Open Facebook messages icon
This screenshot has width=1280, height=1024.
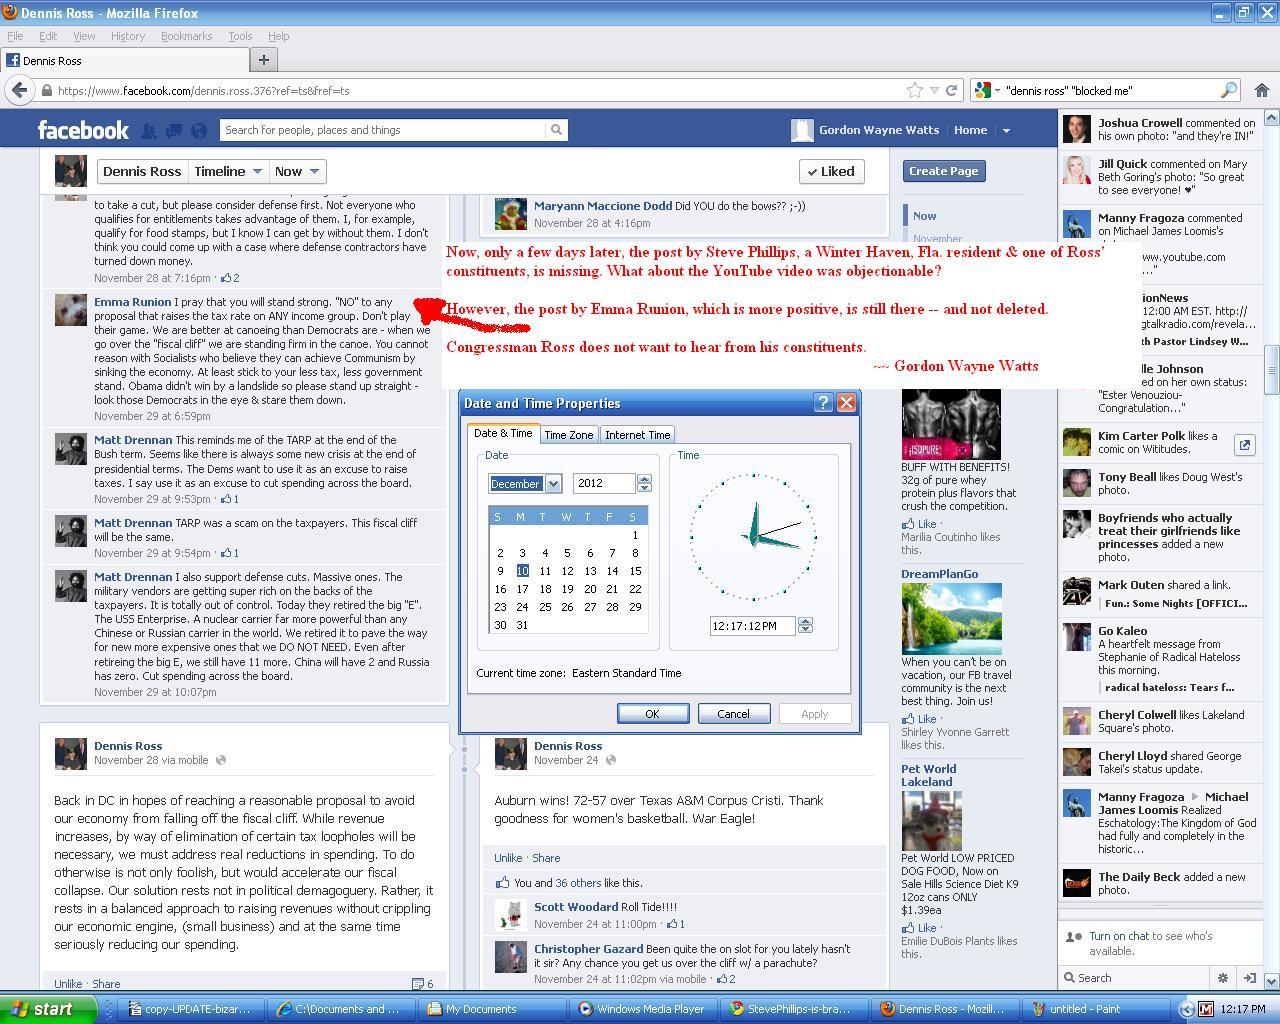click(x=174, y=130)
